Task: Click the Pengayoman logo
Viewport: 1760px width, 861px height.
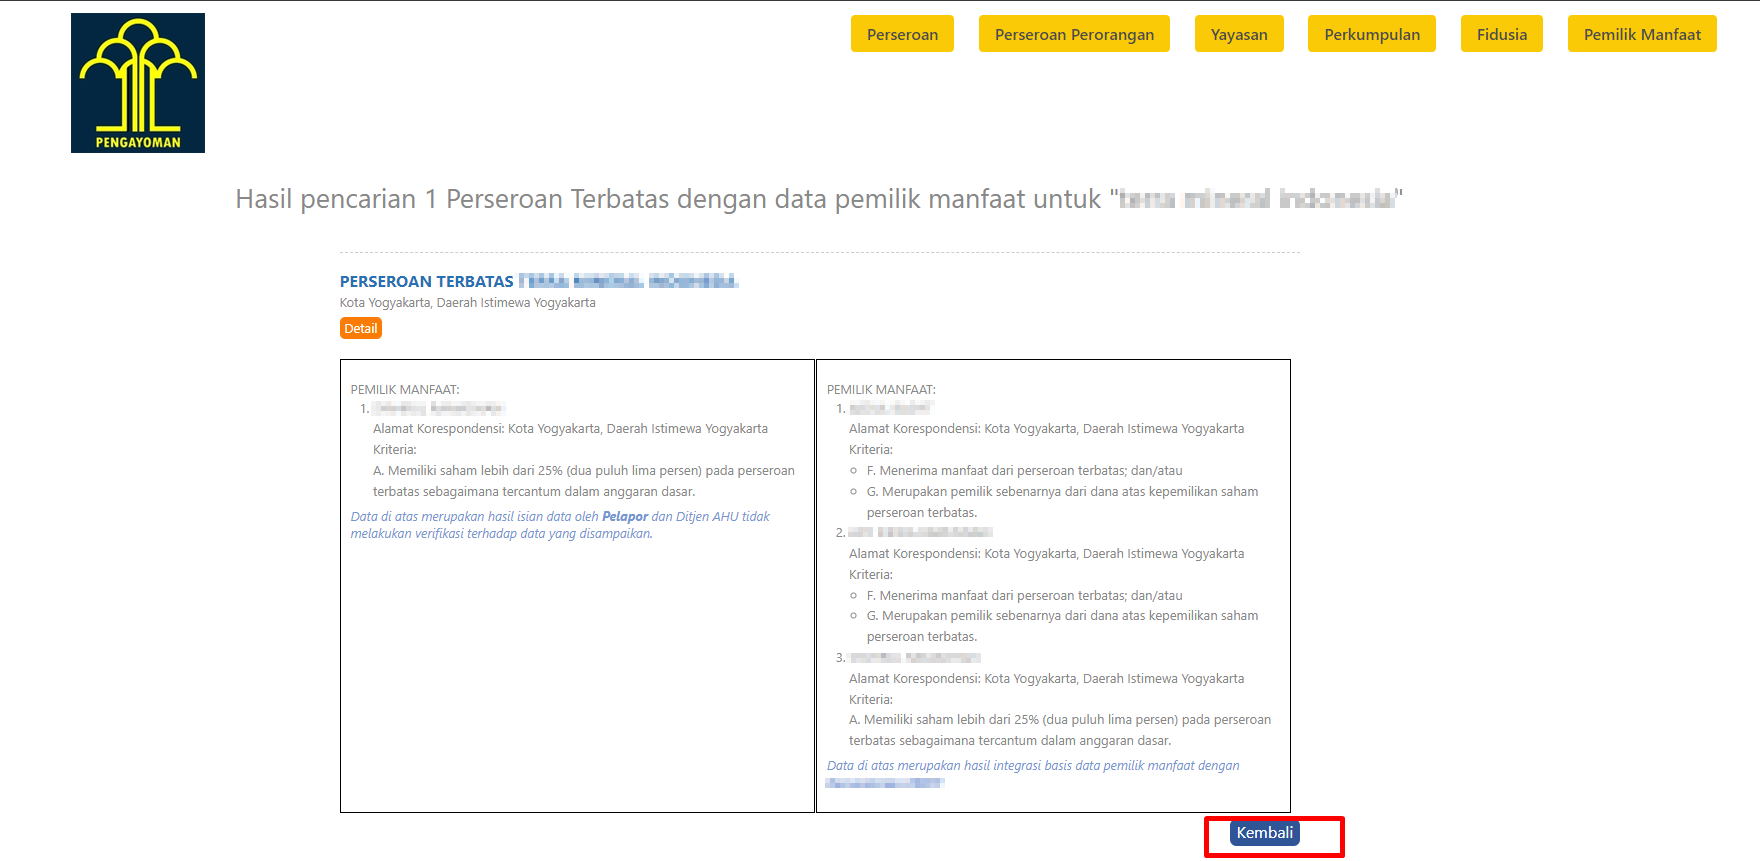Action: pos(138,83)
